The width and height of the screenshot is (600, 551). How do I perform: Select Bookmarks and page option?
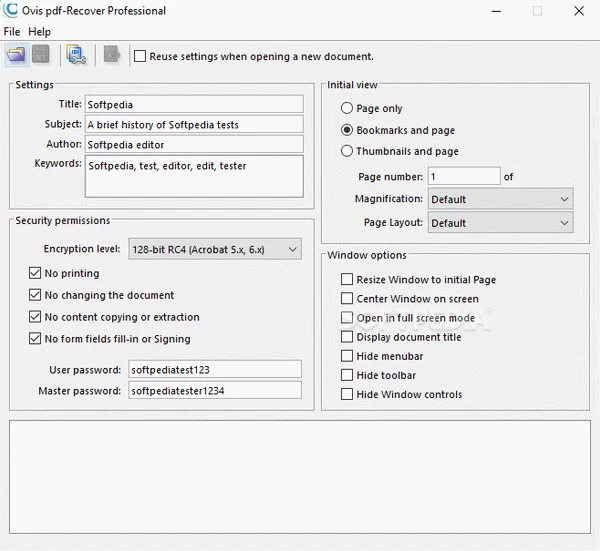[347, 130]
